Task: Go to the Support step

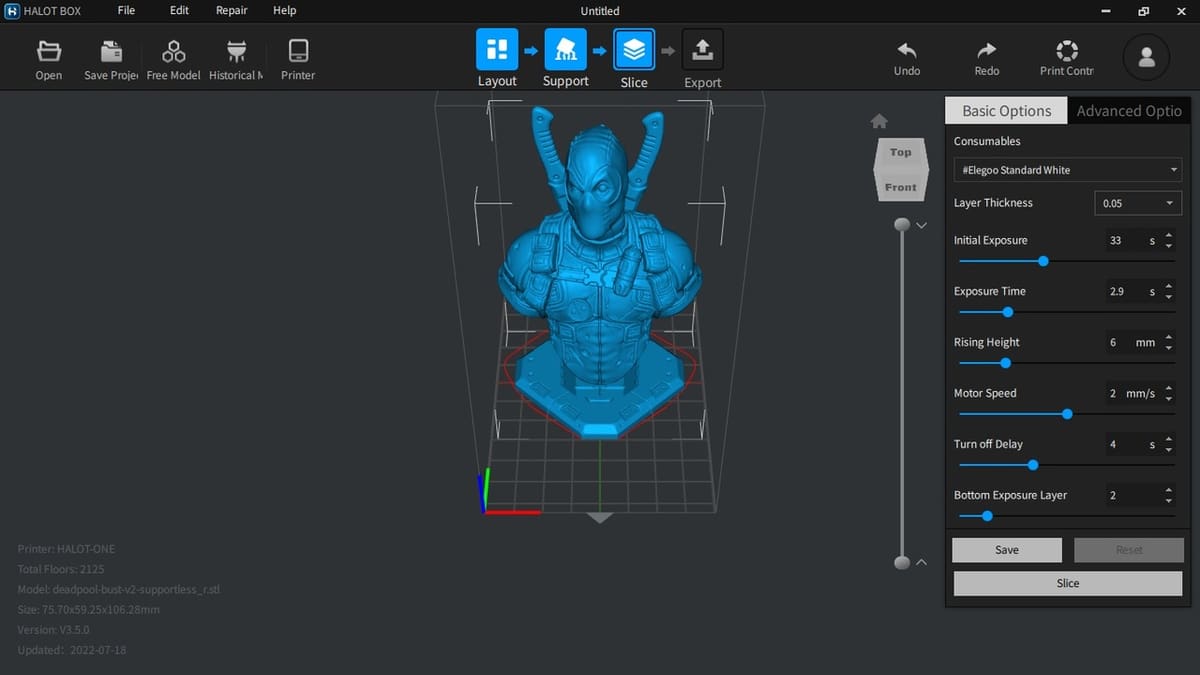Action: pos(565,49)
